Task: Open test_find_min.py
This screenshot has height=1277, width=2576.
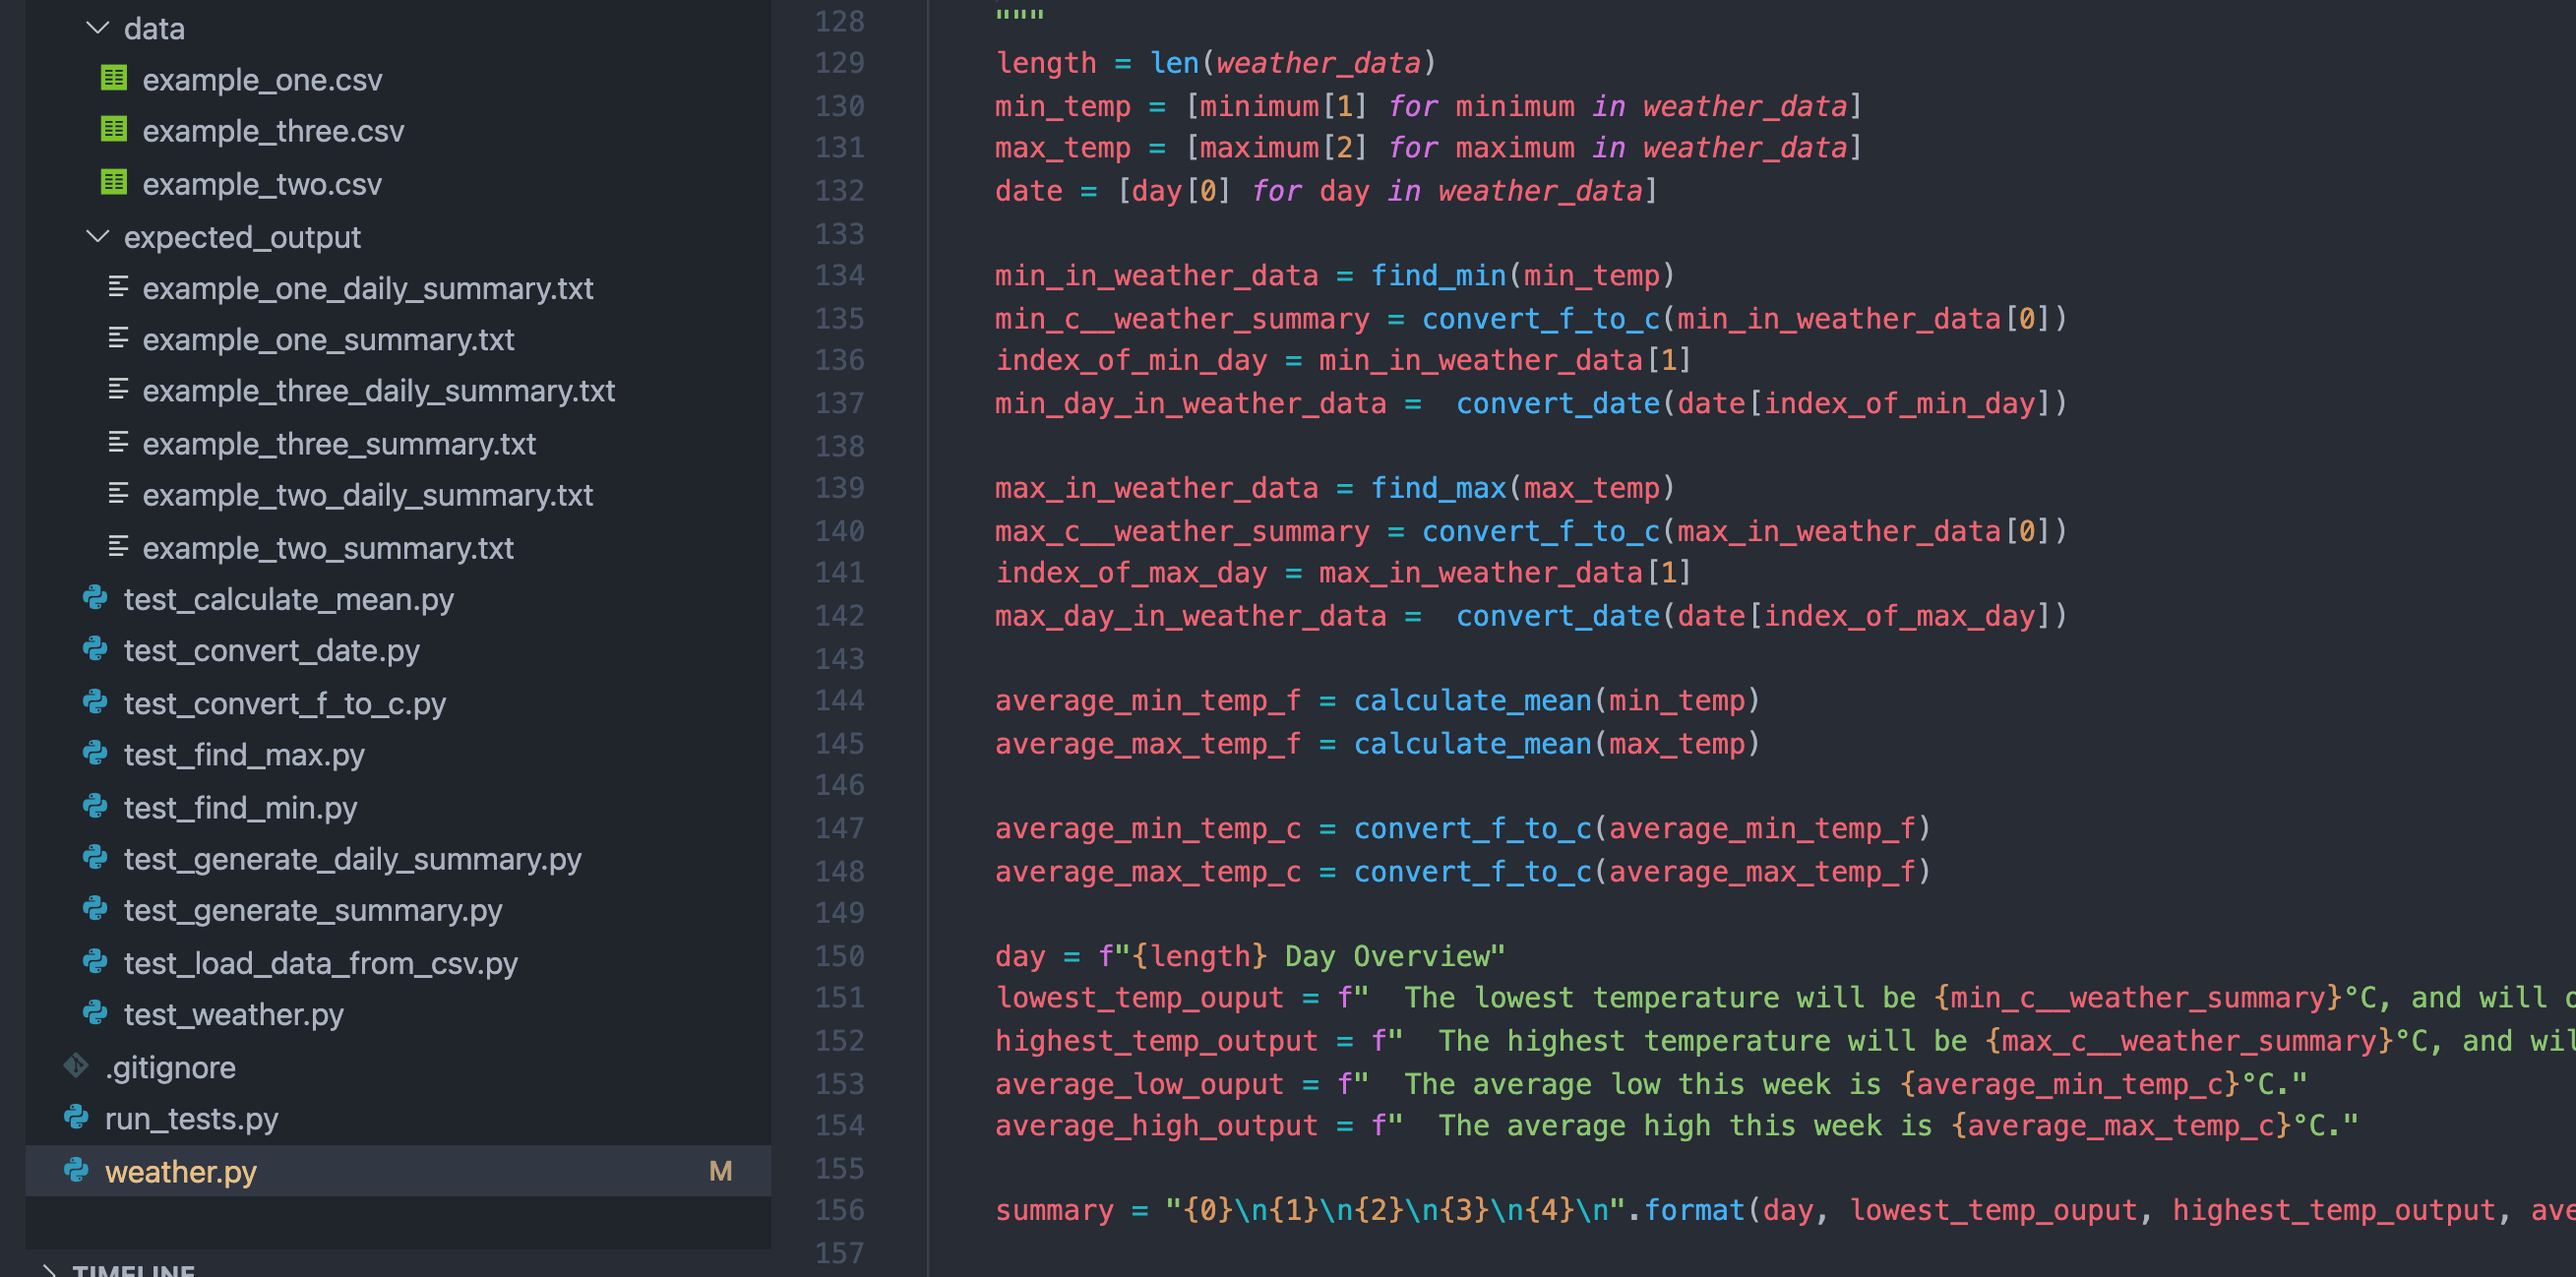Action: click(240, 808)
